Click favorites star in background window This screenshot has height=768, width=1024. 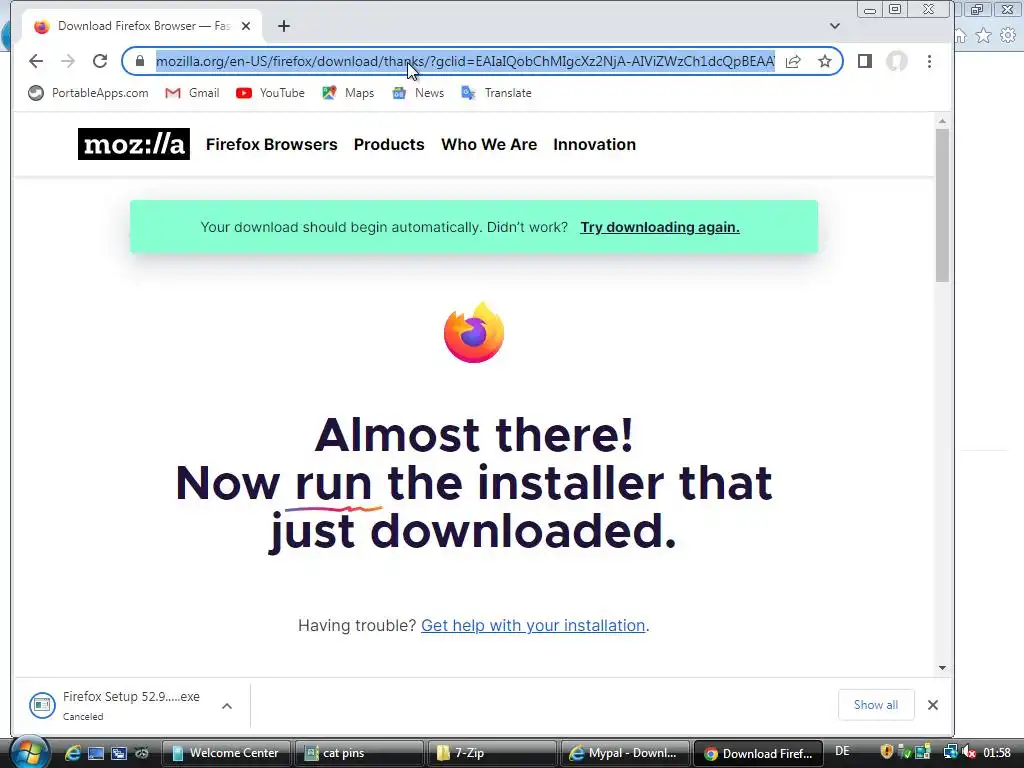[984, 35]
